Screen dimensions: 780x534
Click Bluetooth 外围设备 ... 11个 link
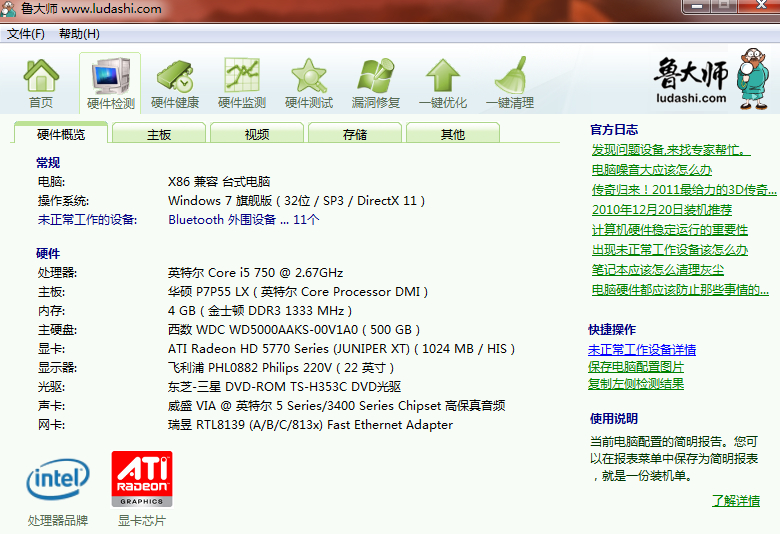point(244,219)
